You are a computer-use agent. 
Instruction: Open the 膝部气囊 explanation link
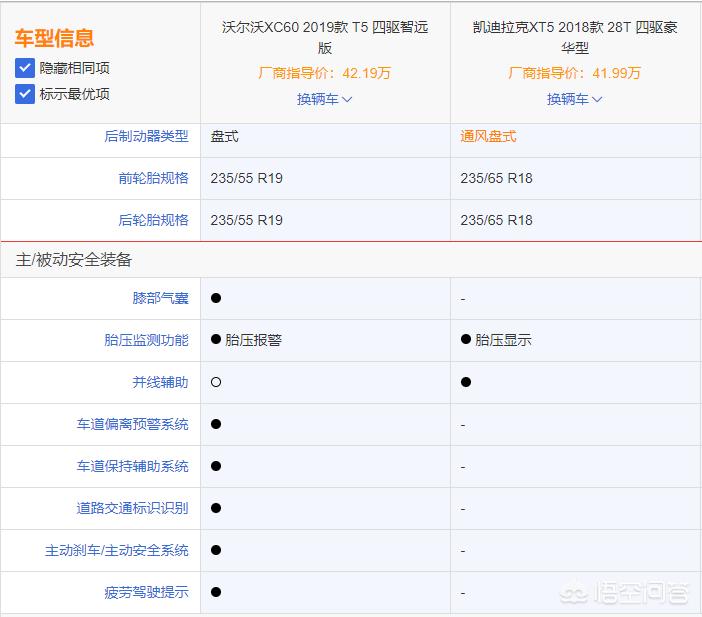160,298
